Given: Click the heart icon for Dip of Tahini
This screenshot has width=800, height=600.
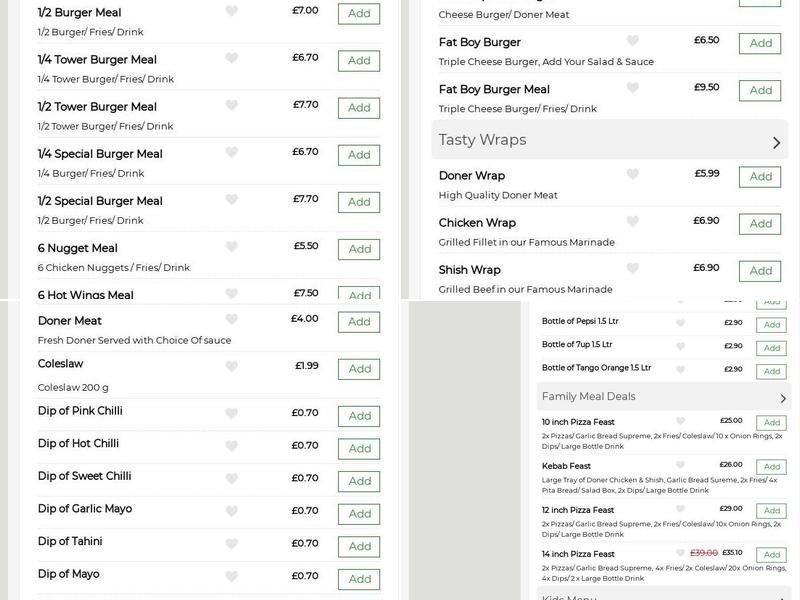Looking at the screenshot, I should coord(232,545).
